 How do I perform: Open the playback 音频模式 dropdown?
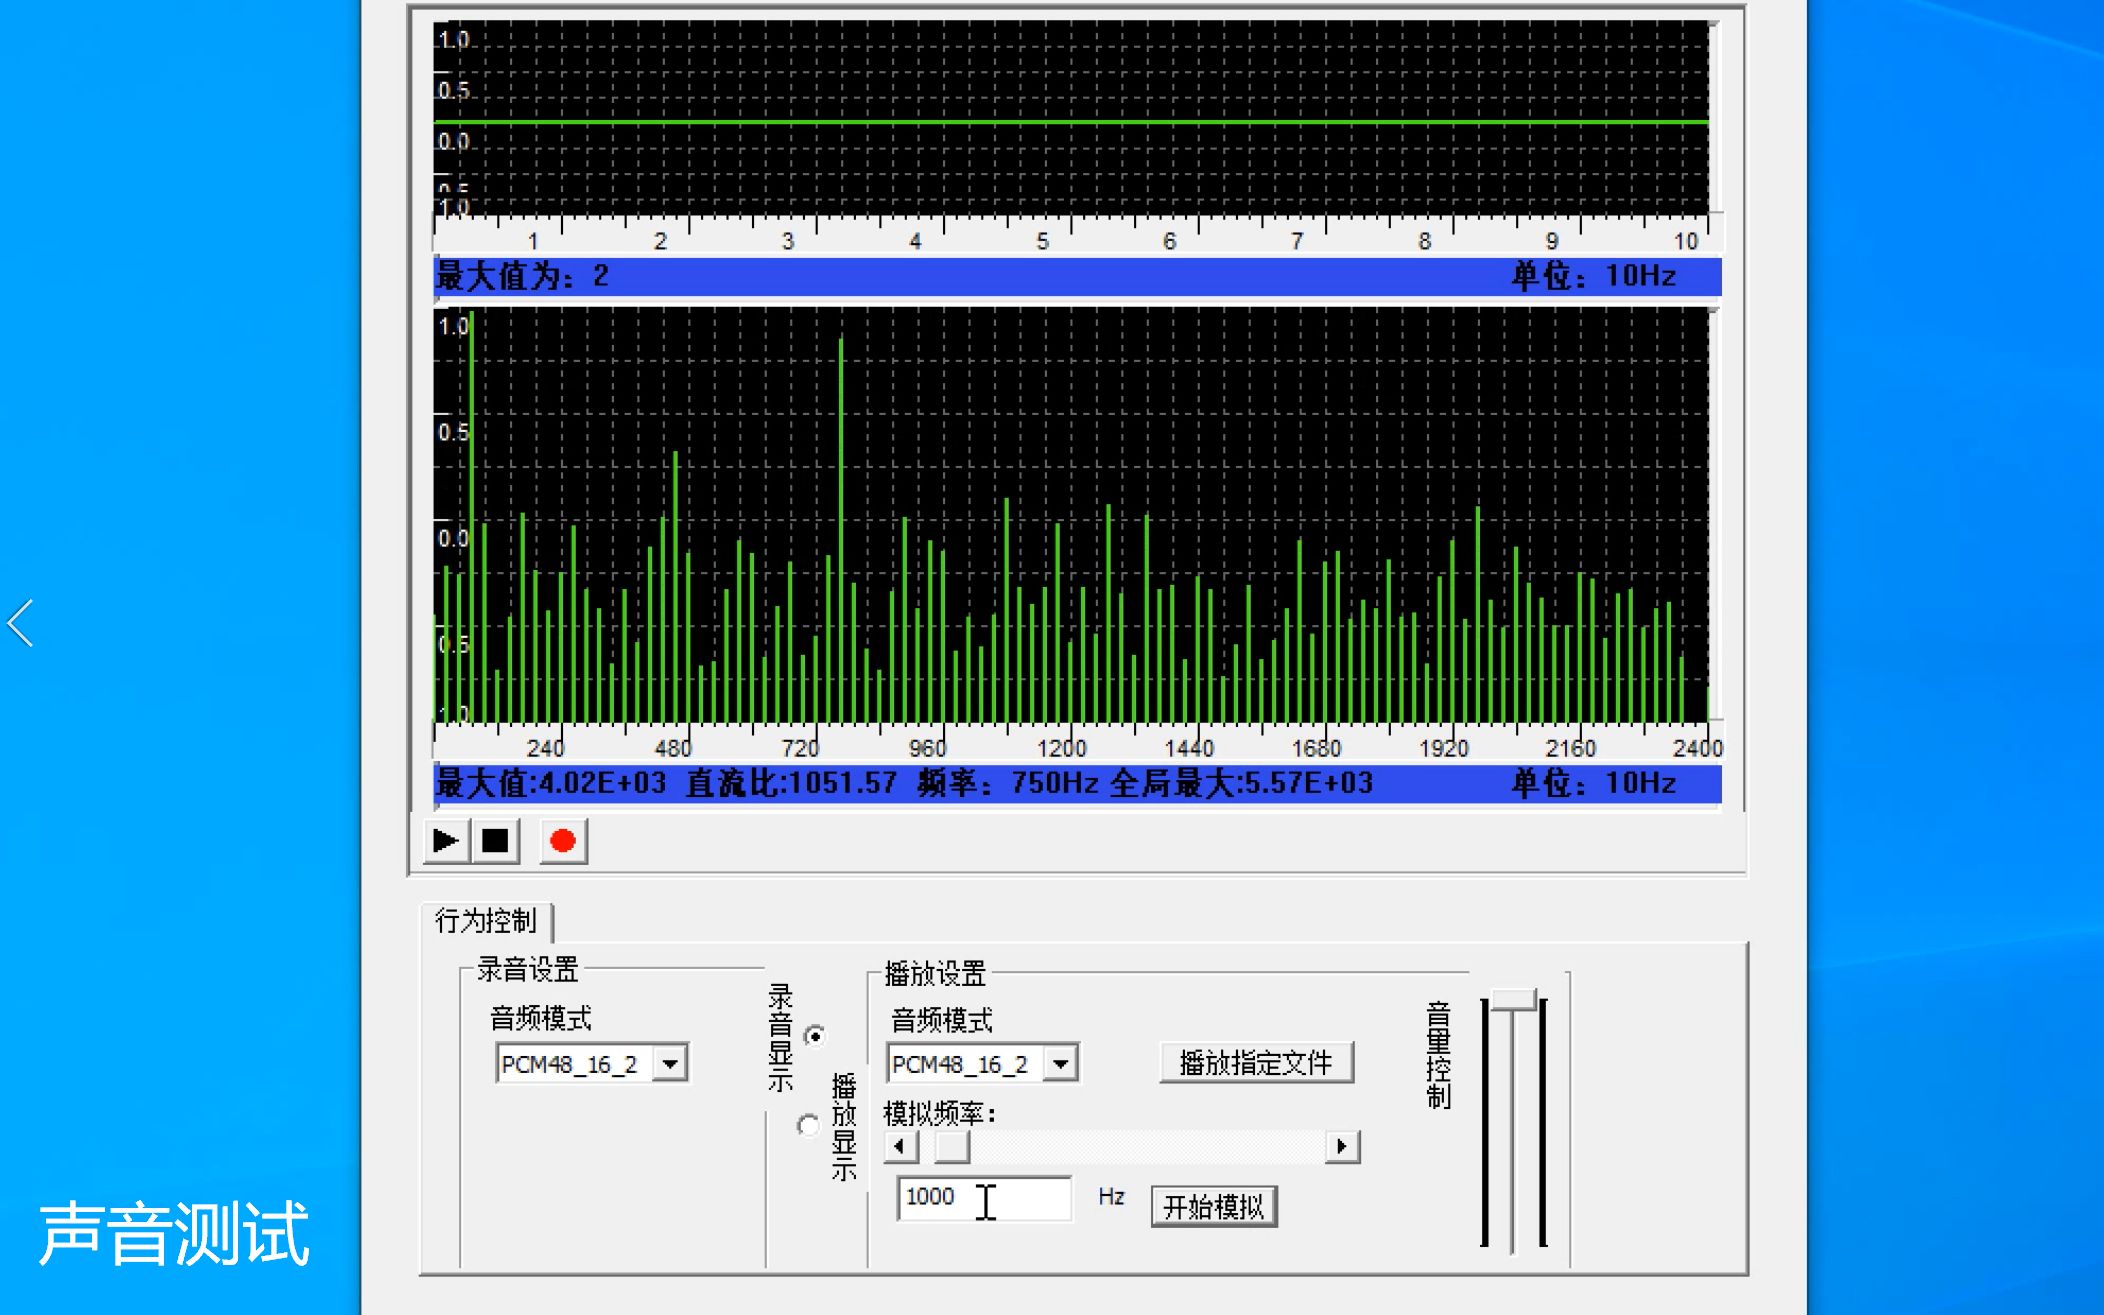[x=1061, y=1064]
